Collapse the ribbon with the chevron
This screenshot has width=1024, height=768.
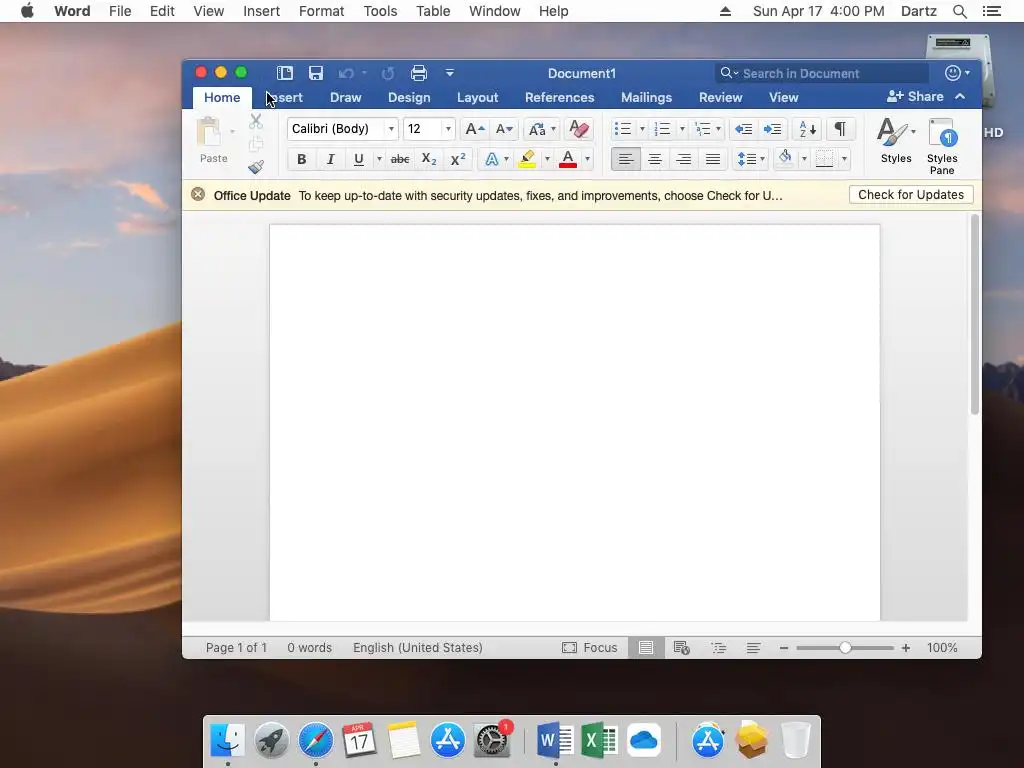pyautogui.click(x=960, y=97)
